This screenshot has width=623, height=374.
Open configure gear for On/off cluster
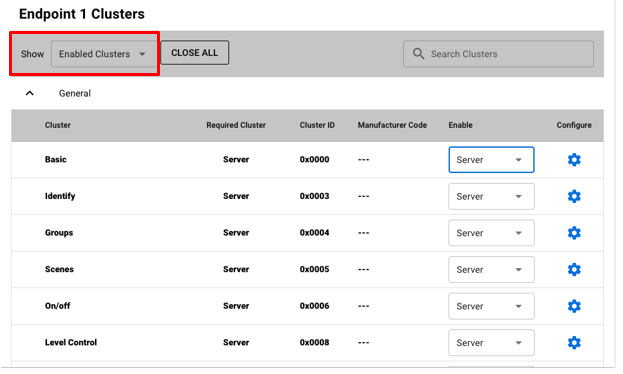(574, 306)
